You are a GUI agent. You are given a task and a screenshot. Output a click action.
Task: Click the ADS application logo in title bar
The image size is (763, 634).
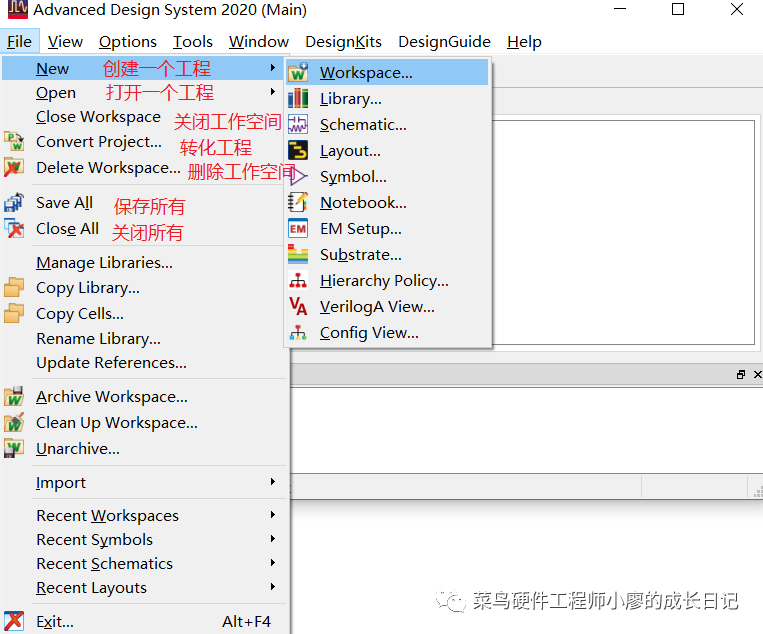click(18, 9)
